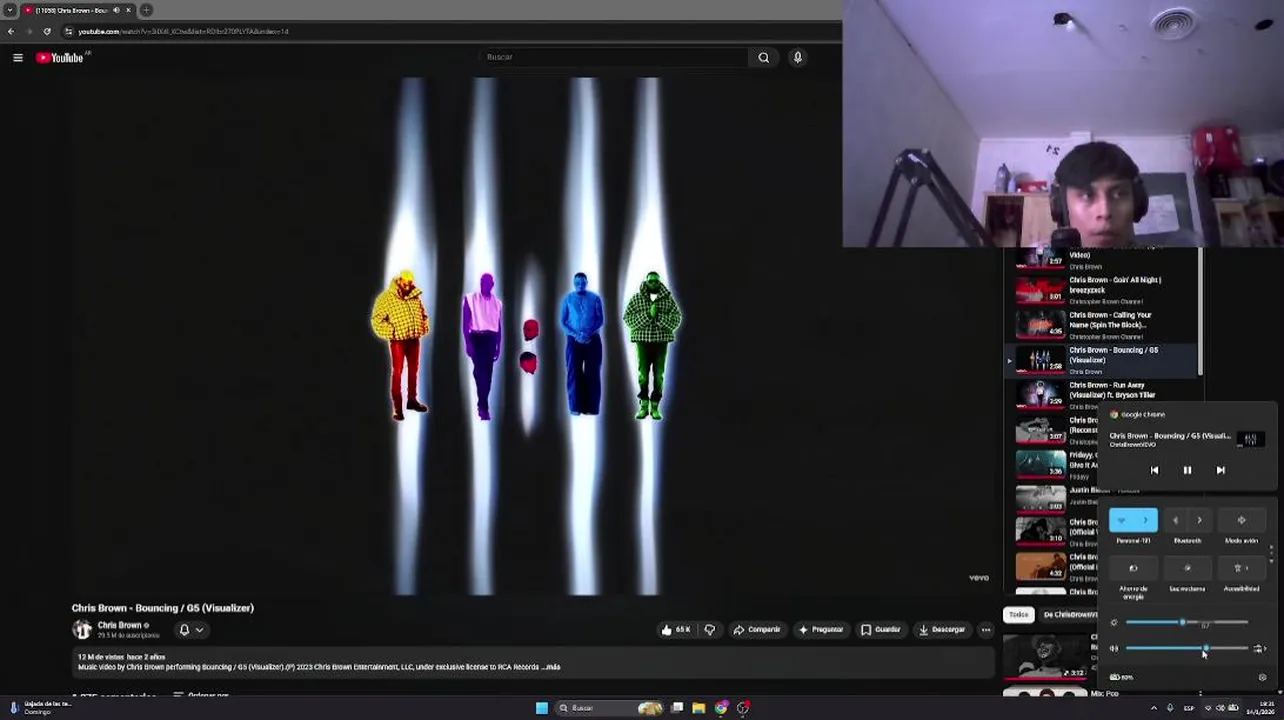Mute using the volume speaker icon
Viewport: 1284px width, 720px height.
pos(1114,649)
